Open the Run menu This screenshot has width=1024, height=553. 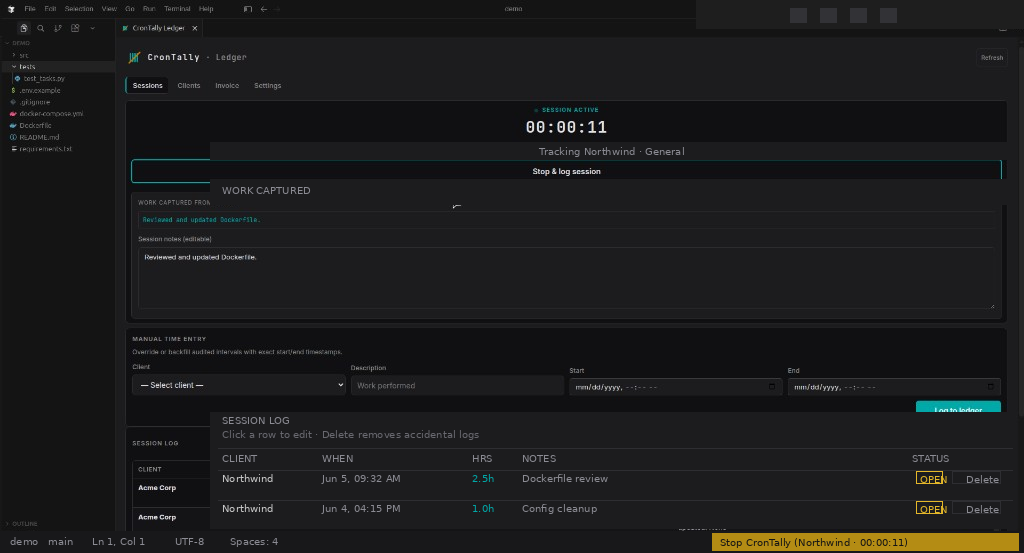click(149, 9)
